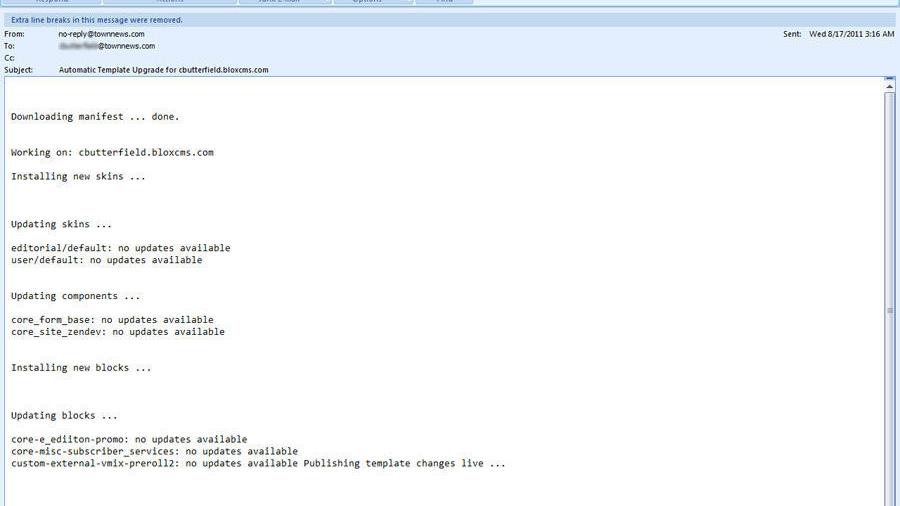Click the 'Extra line breaks' info bar
Image resolution: width=900 pixels, height=506 pixels.
point(97,20)
